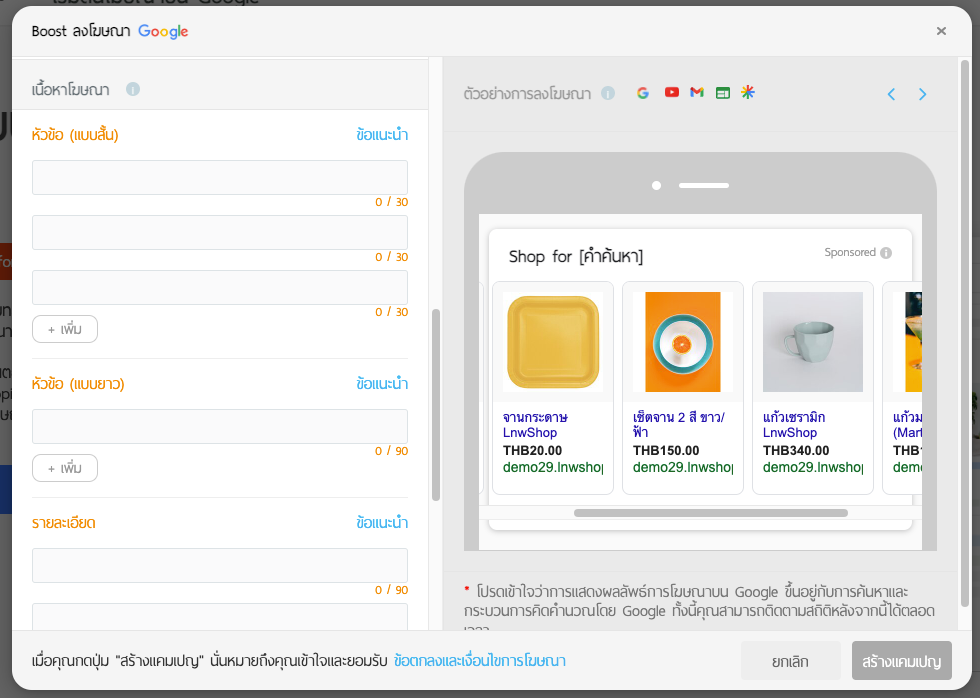Screen dimensions: 980x698
Task: Go to the previous ad preview
Action: click(x=891, y=95)
